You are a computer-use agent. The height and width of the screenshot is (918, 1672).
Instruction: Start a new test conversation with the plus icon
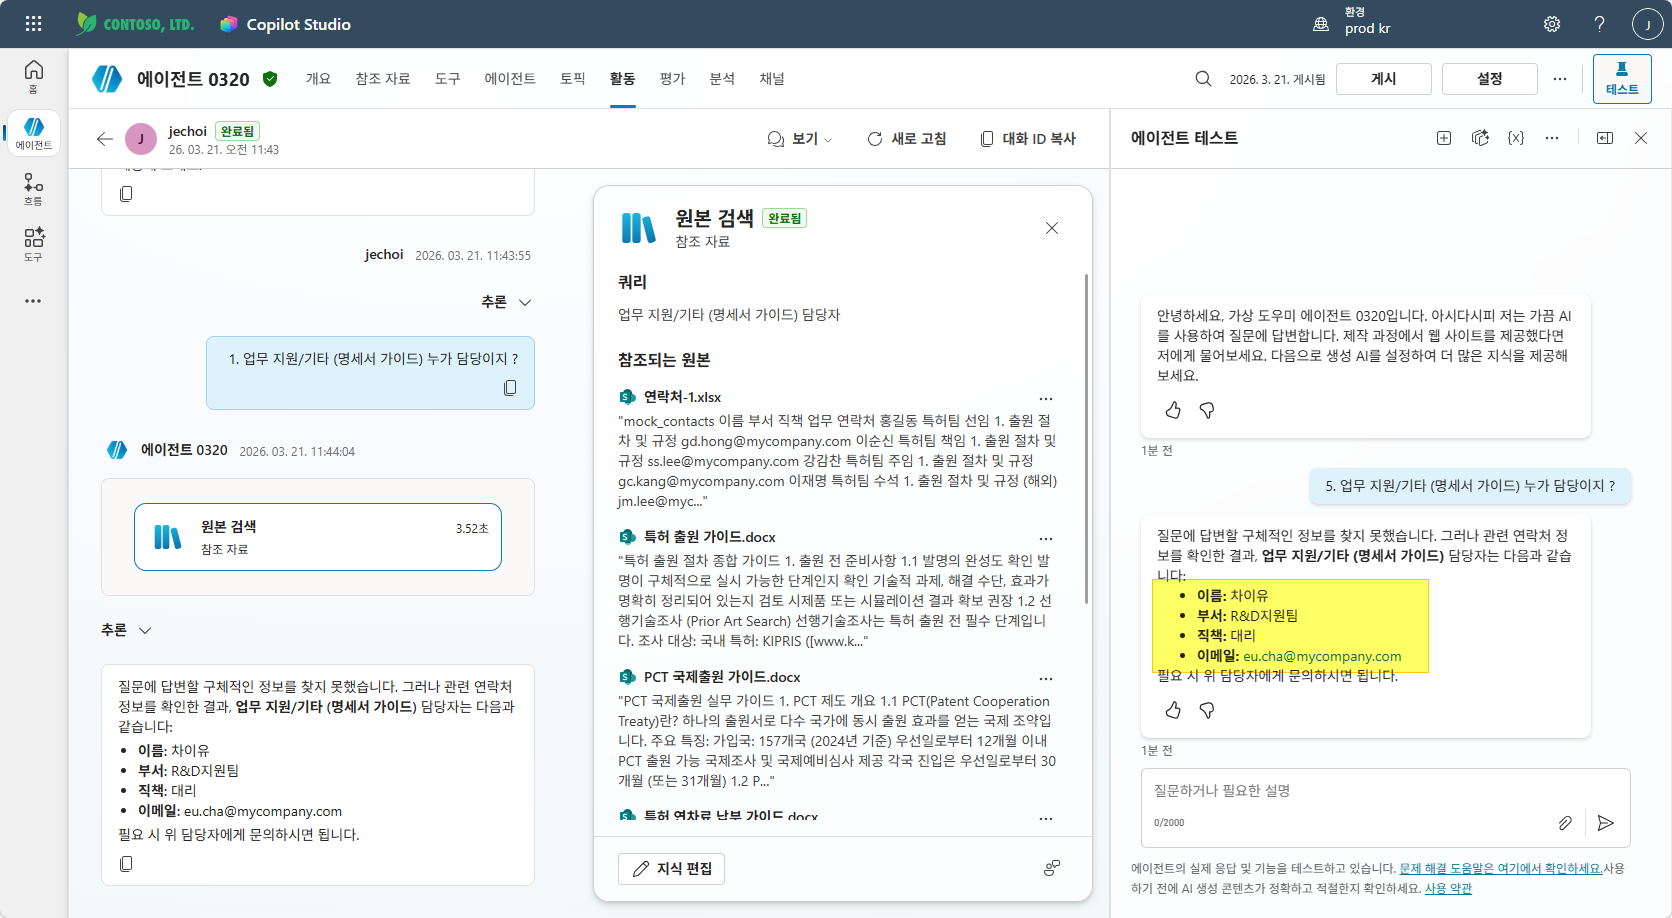[1443, 138]
